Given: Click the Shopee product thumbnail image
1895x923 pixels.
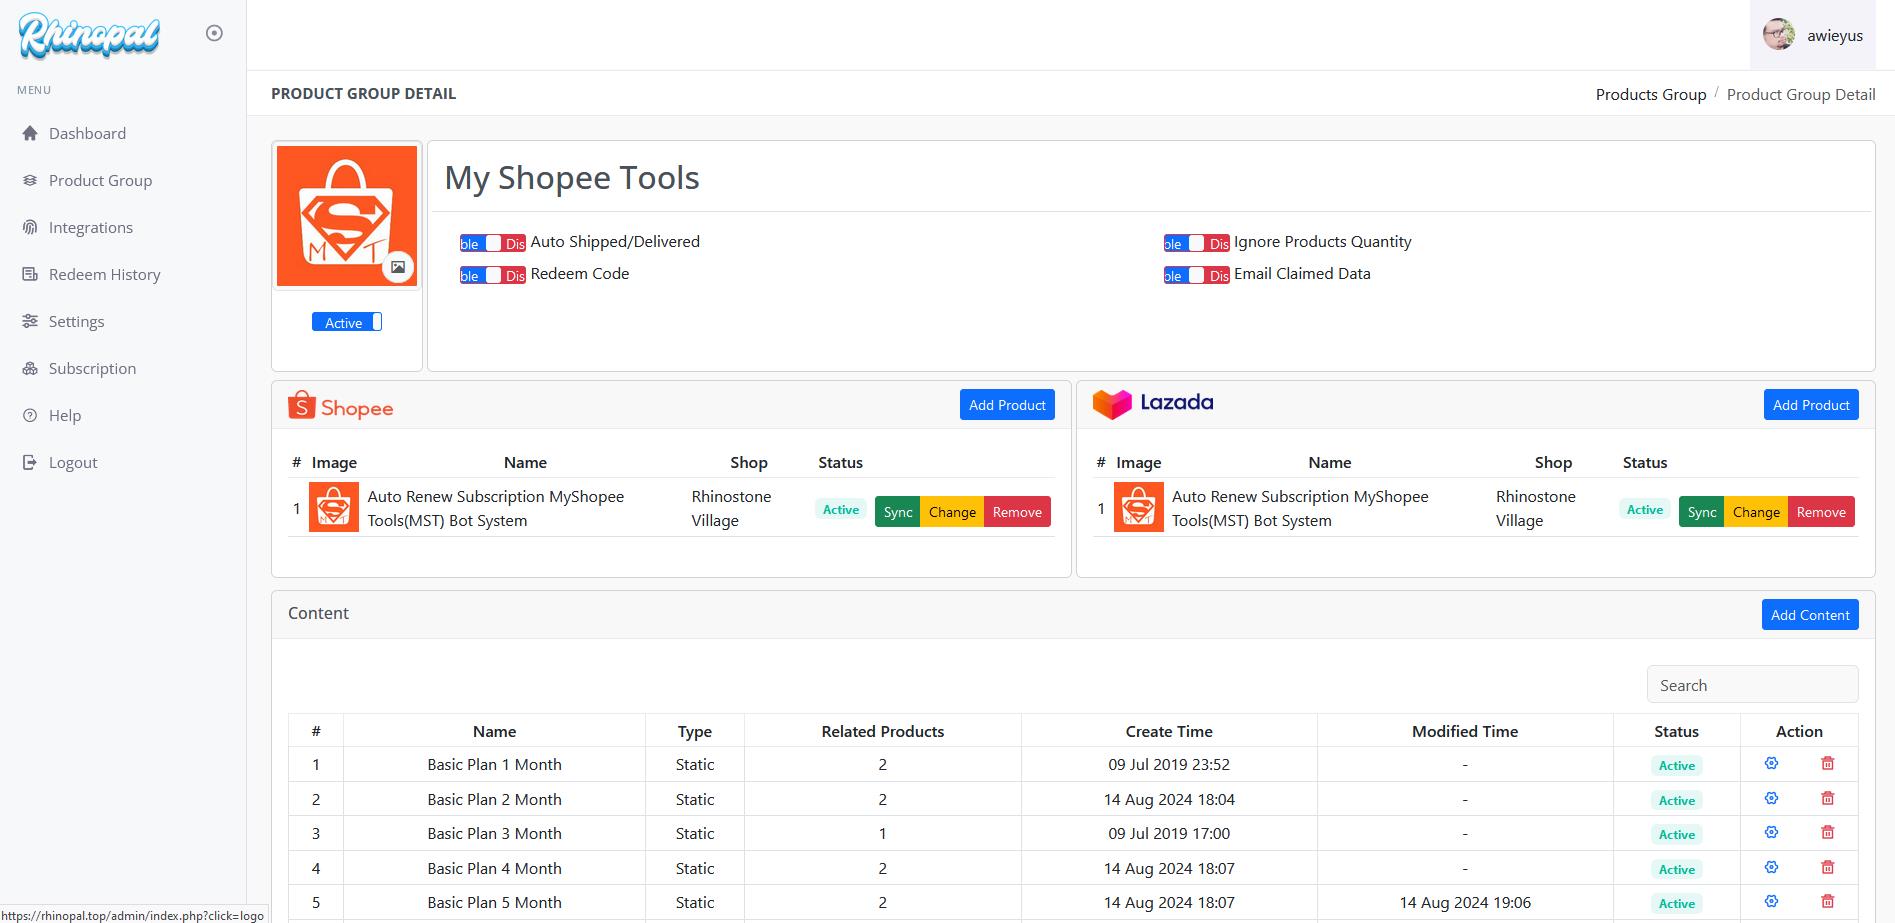Looking at the screenshot, I should coord(334,507).
